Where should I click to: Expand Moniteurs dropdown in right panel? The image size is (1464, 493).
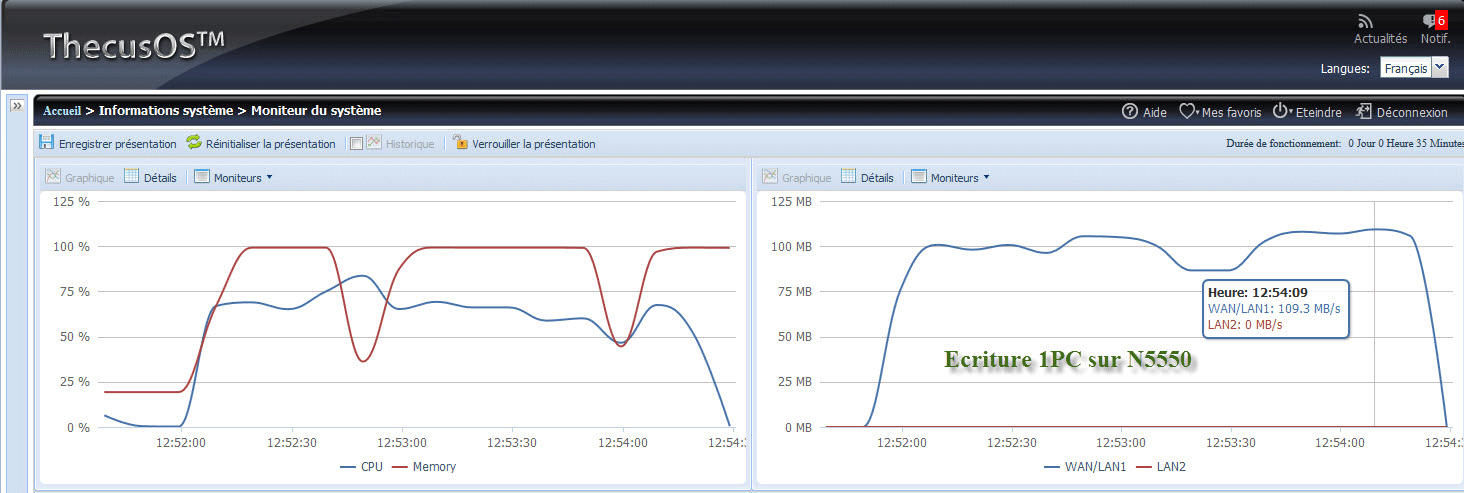(x=950, y=177)
